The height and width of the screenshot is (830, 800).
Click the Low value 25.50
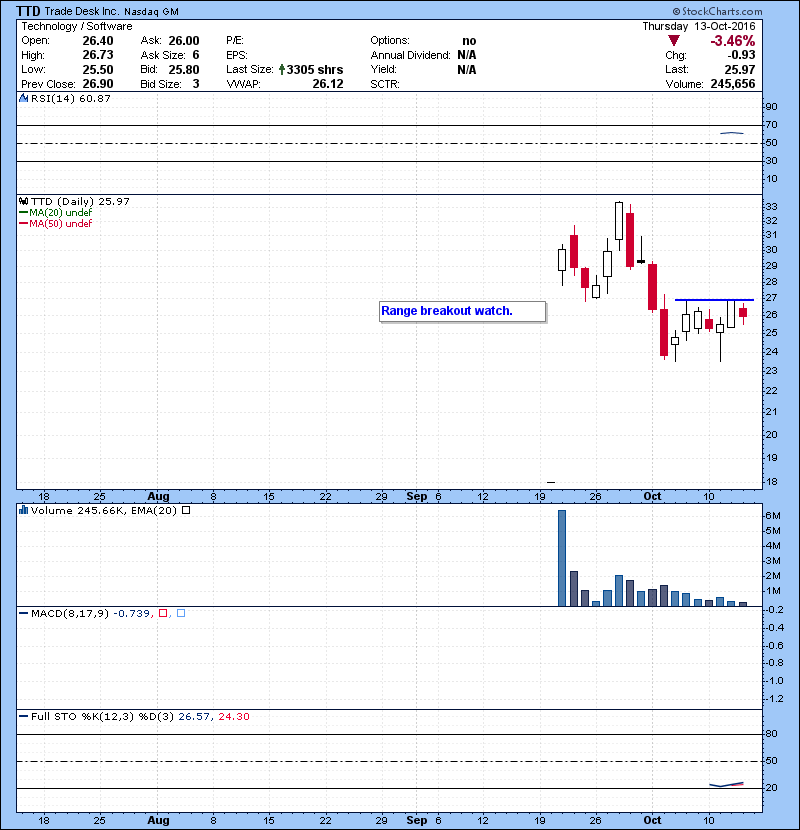[98, 69]
